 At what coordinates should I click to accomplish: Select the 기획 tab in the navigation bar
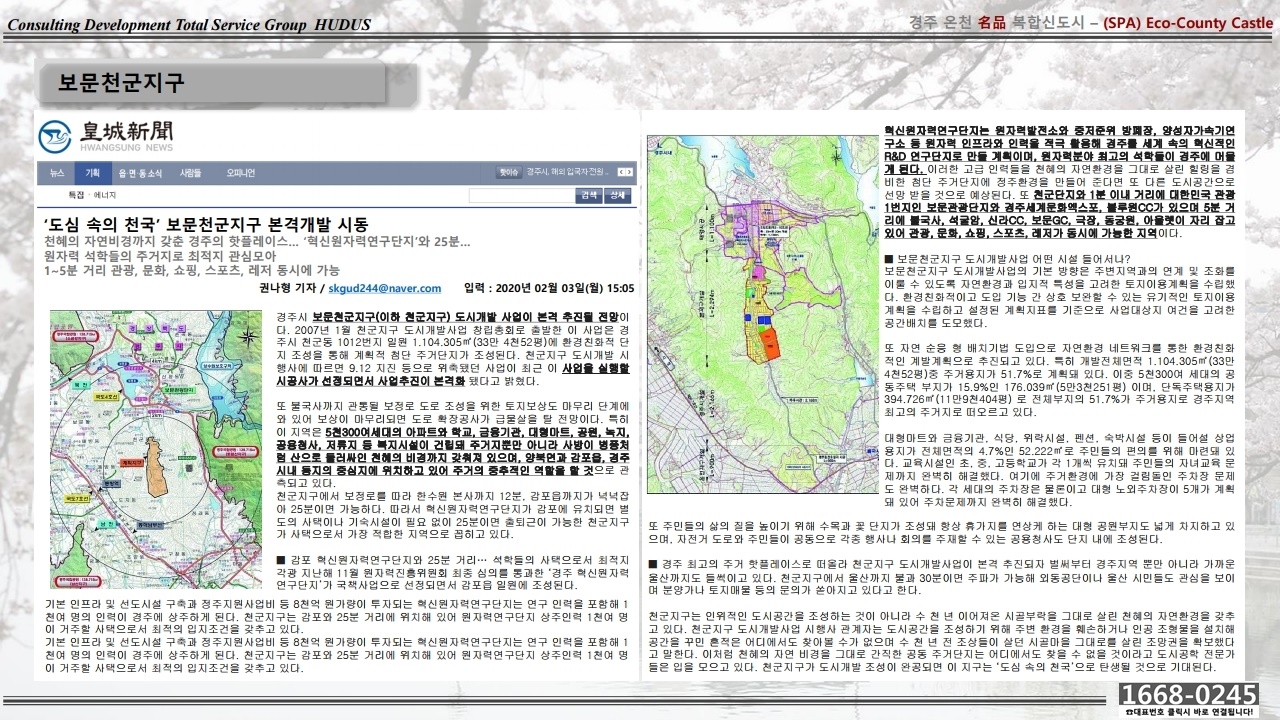coord(92,173)
